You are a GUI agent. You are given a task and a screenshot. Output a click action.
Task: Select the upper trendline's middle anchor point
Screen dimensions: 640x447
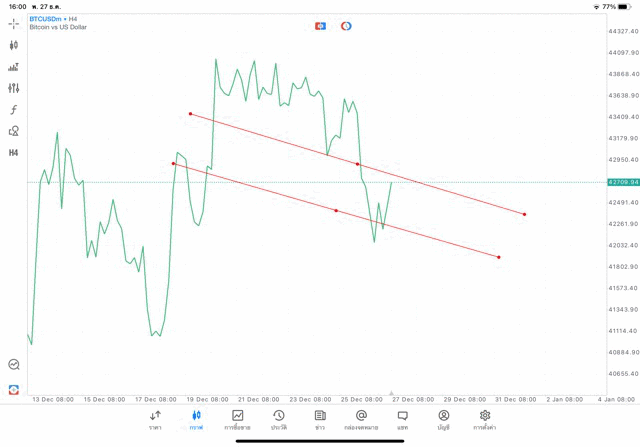click(x=357, y=164)
